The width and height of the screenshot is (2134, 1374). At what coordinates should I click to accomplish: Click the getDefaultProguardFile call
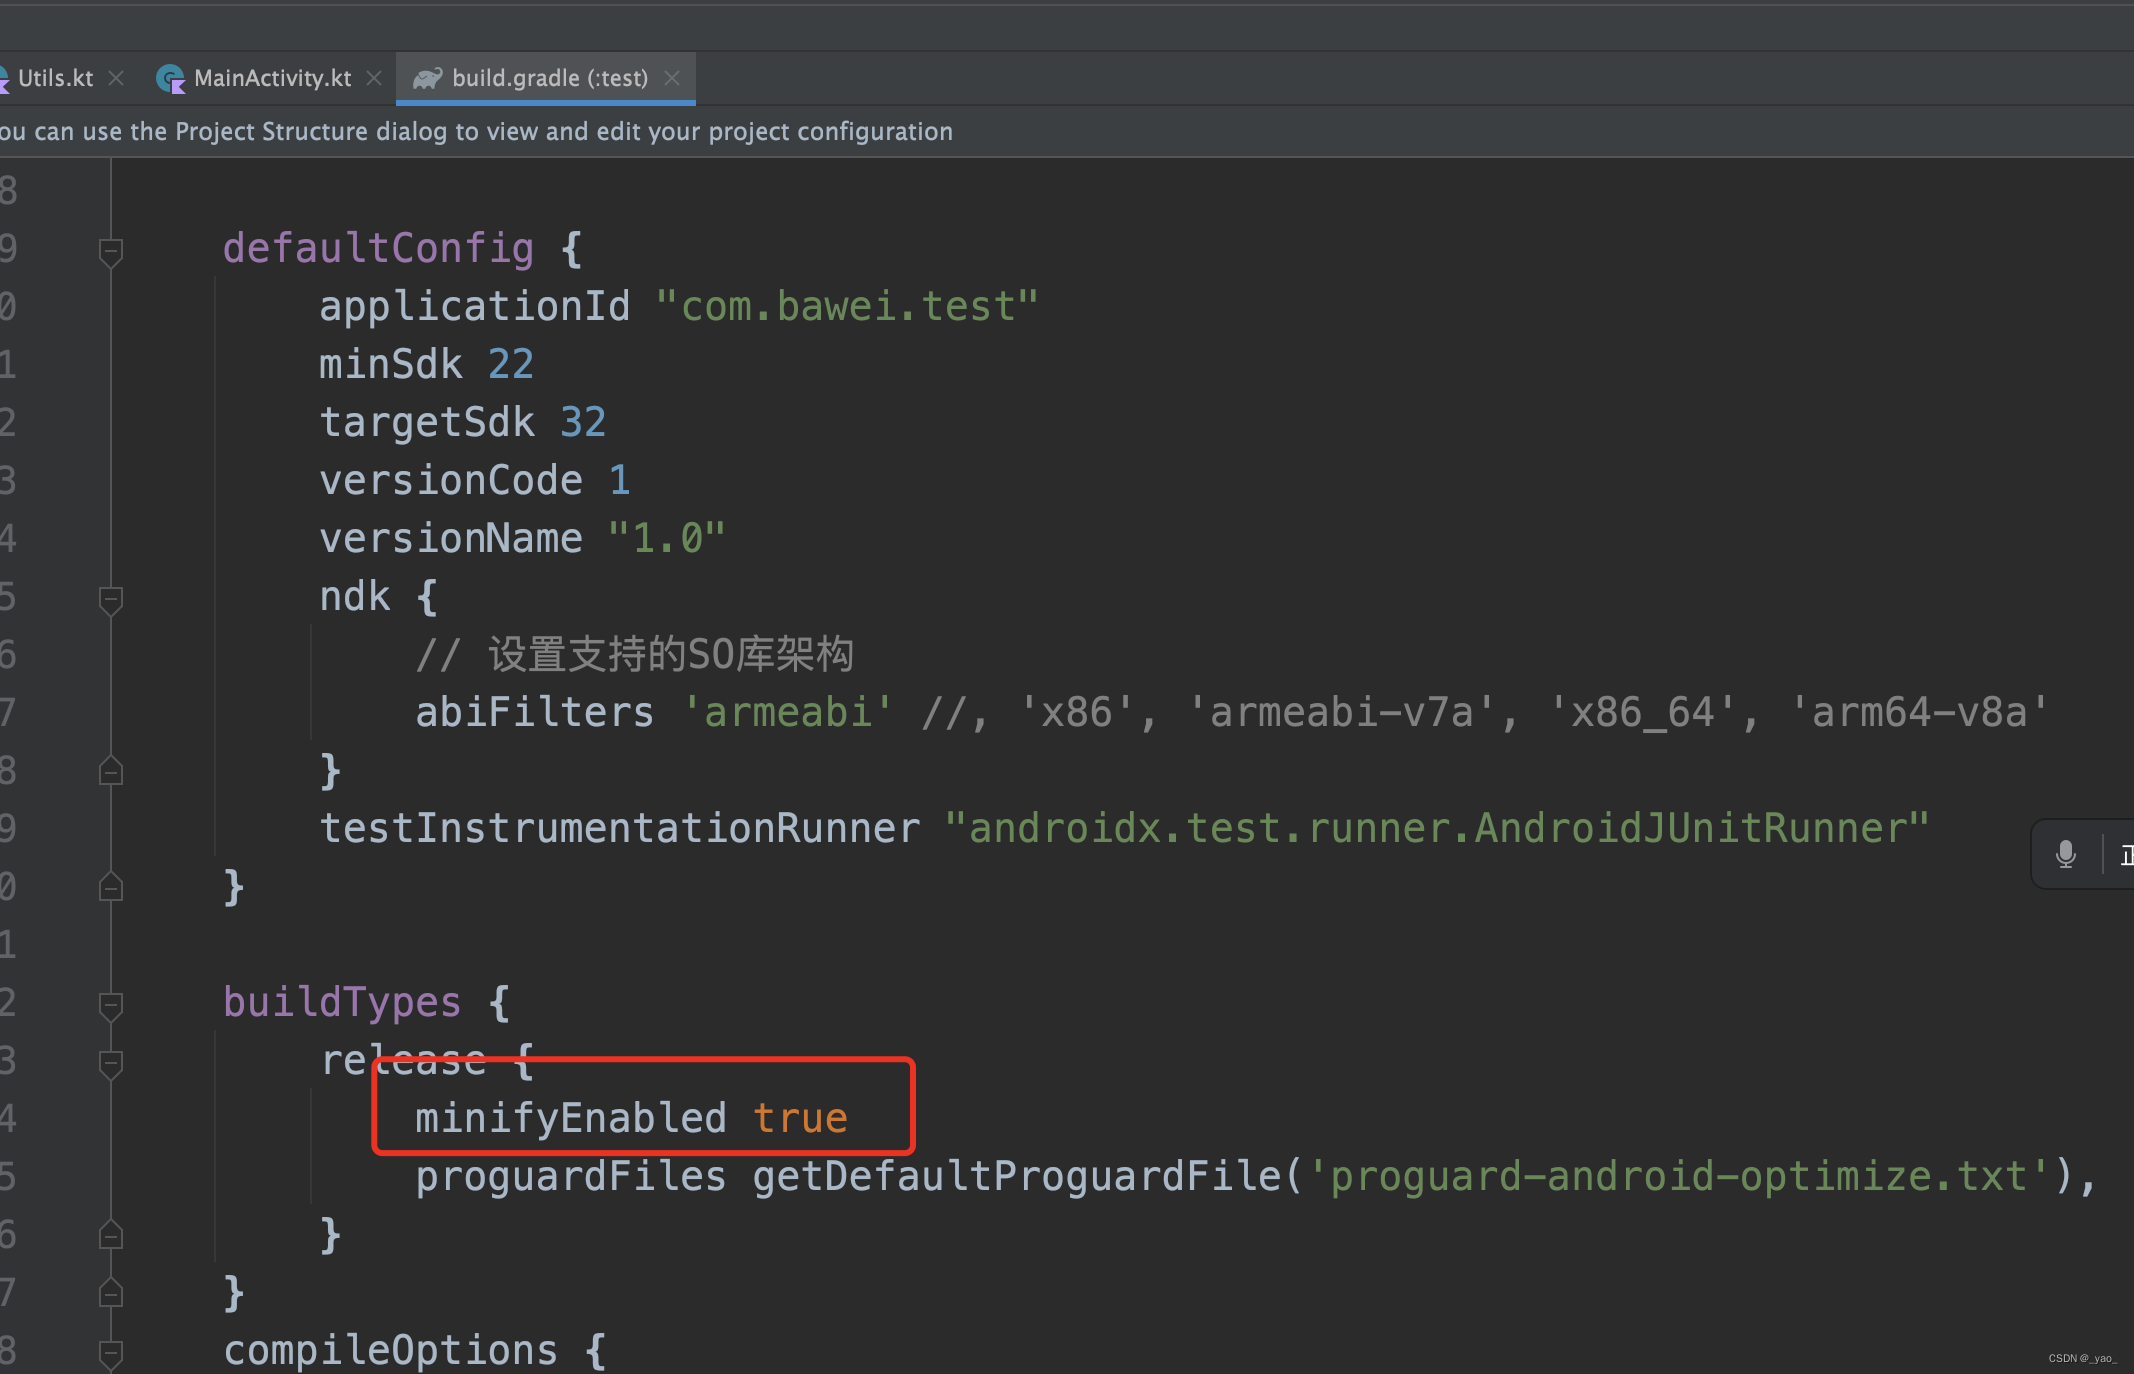[1017, 1176]
